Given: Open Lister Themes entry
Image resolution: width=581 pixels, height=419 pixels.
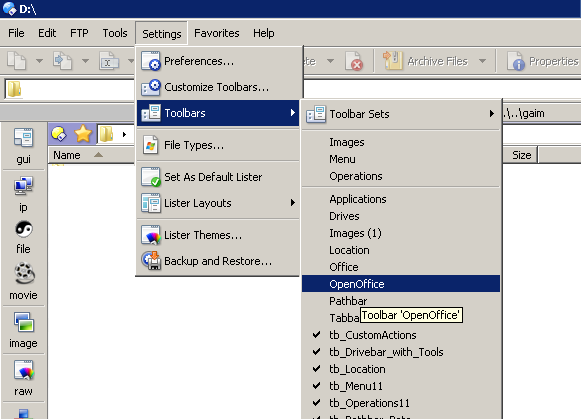Looking at the screenshot, I should pos(218,235).
